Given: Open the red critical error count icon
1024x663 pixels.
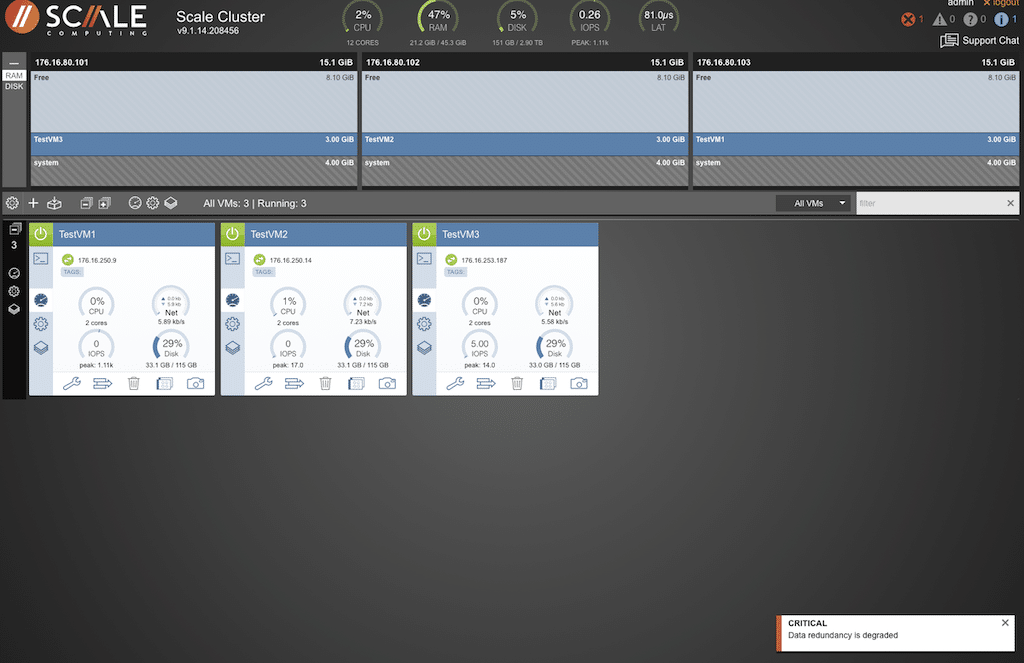Looking at the screenshot, I should point(908,20).
